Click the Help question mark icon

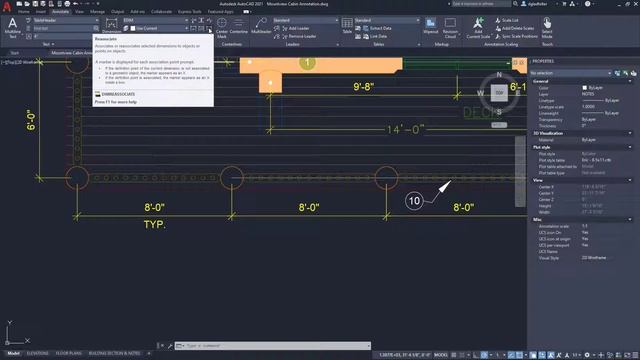(587, 4)
